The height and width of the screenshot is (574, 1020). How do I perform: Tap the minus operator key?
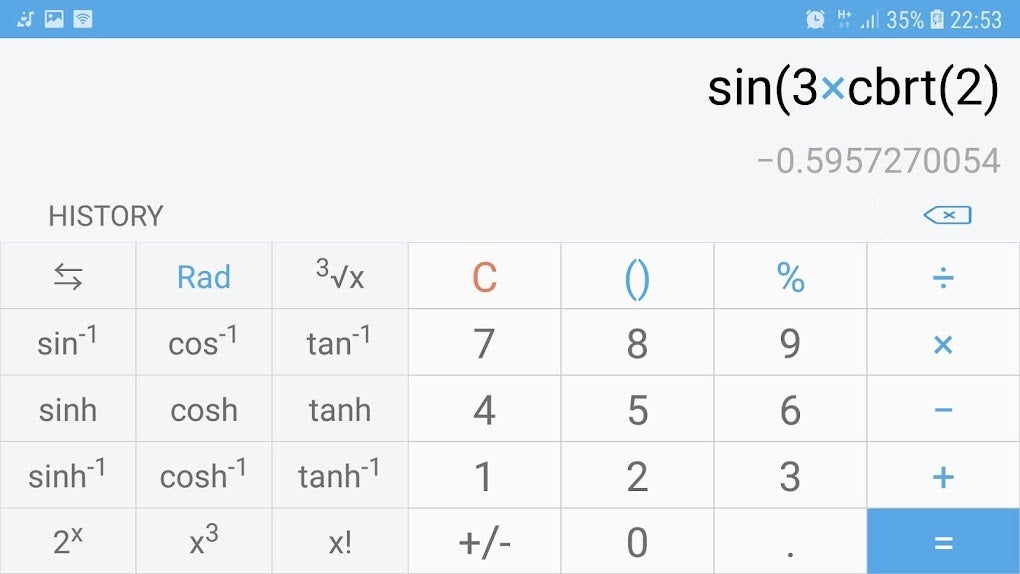[942, 409]
